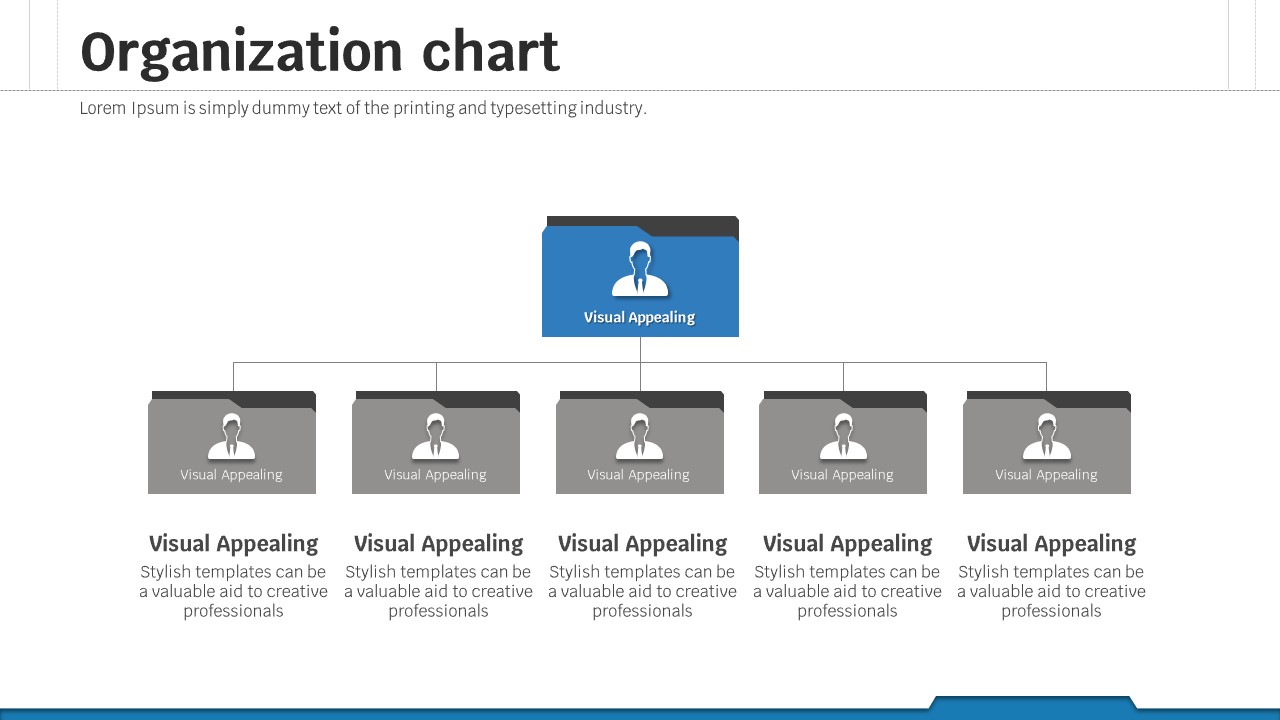The height and width of the screenshot is (720, 1280).
Task: Click the person icon in the fourth gray folder
Action: 843,437
